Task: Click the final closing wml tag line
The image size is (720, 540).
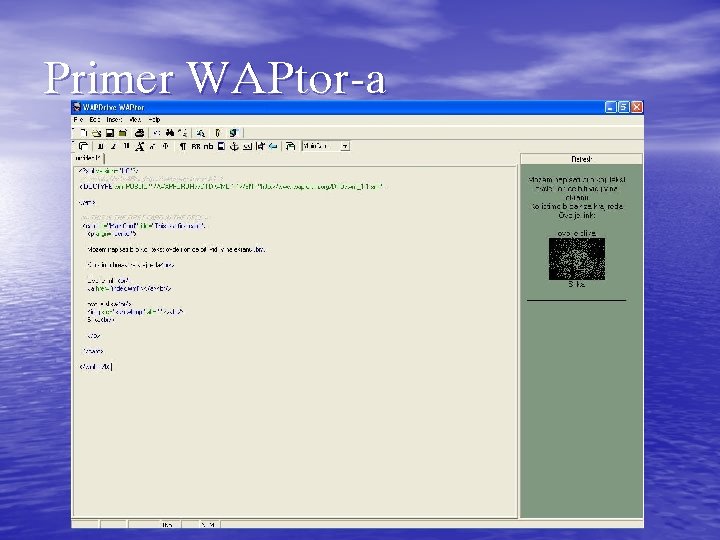Action: pos(95,366)
